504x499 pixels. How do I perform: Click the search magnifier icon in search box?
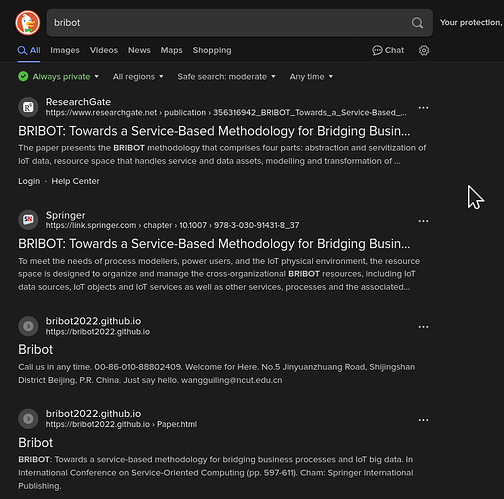tap(417, 23)
